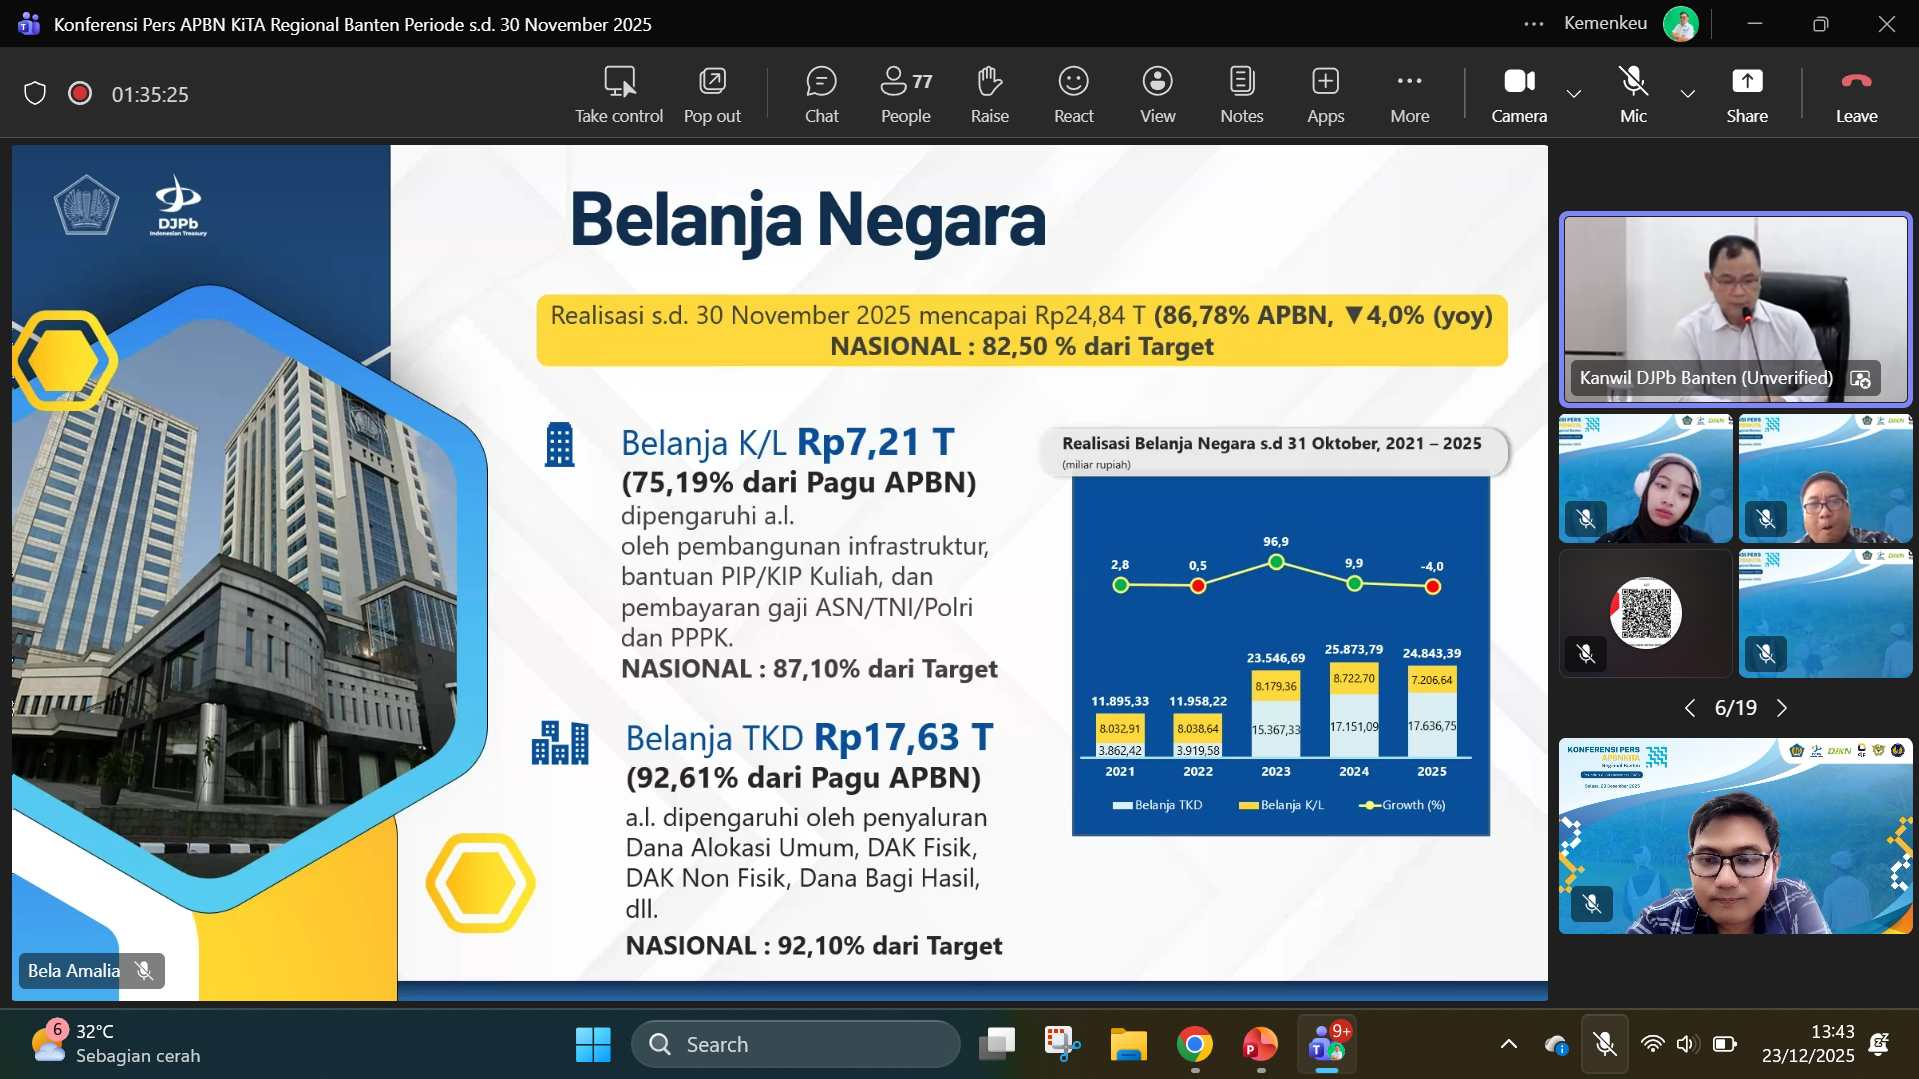Screen dimensions: 1919x1079
Task: Open the More actions menu
Action: click(x=1409, y=93)
